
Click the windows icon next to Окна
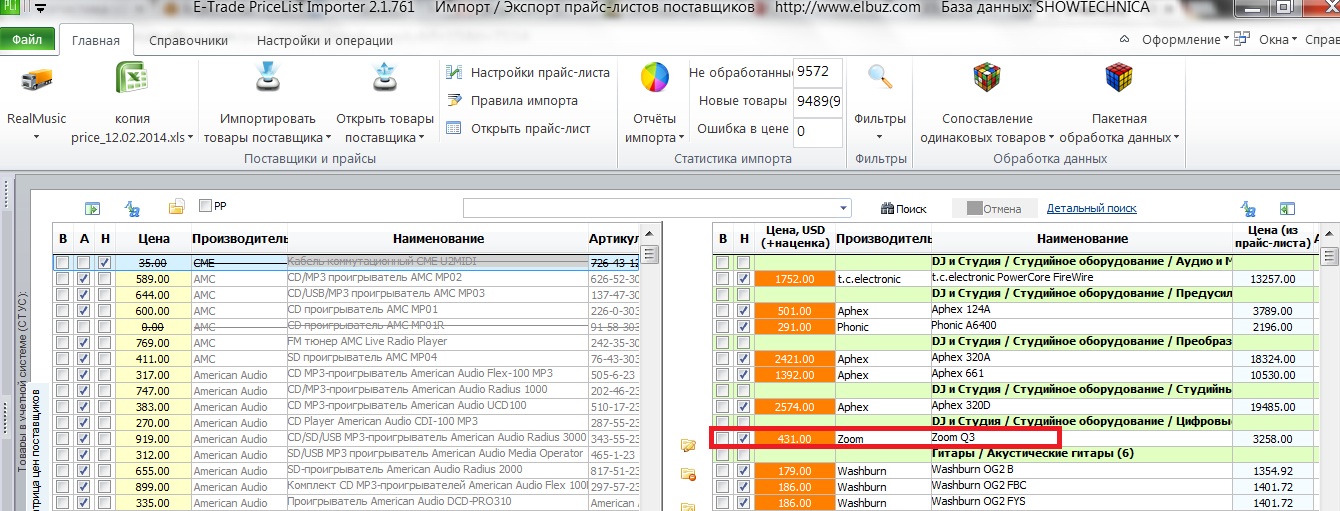click(x=1242, y=40)
